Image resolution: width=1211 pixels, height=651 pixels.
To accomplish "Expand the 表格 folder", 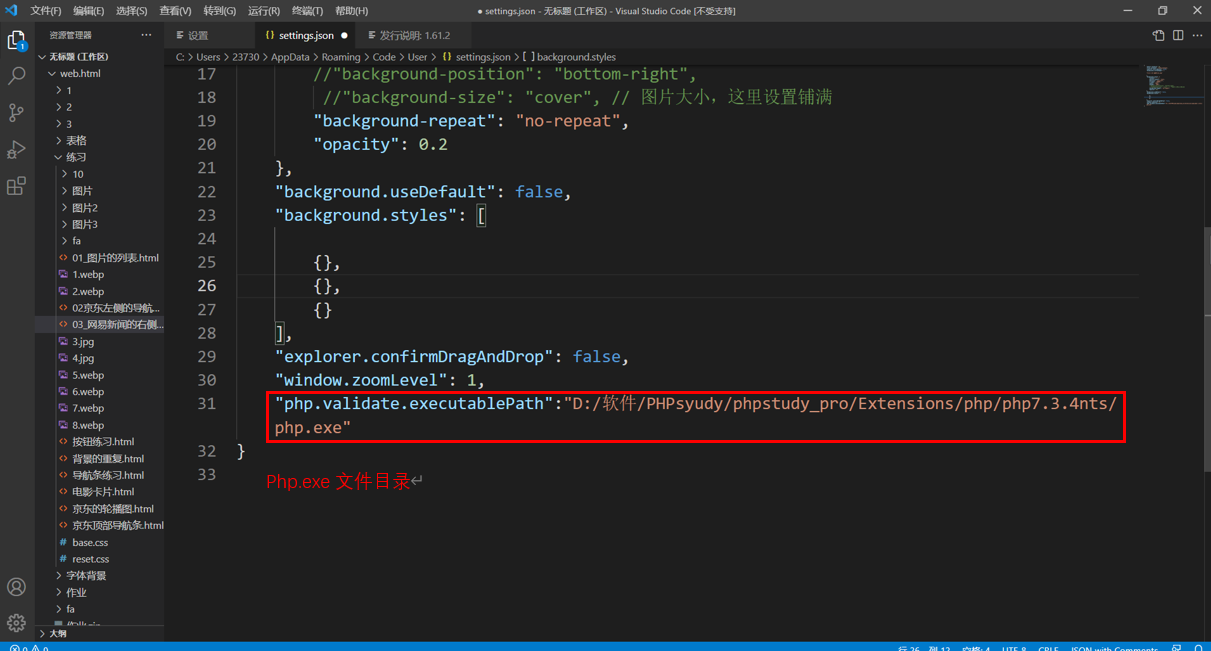I will pos(99,140).
